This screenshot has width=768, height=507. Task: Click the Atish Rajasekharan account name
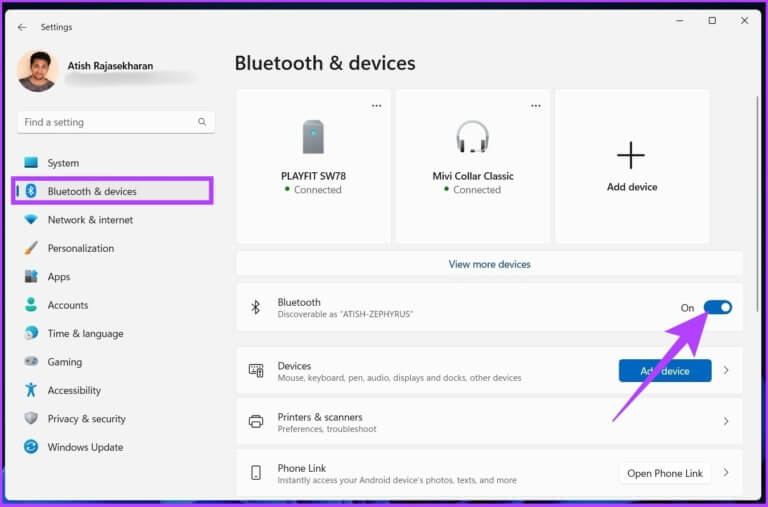110,66
